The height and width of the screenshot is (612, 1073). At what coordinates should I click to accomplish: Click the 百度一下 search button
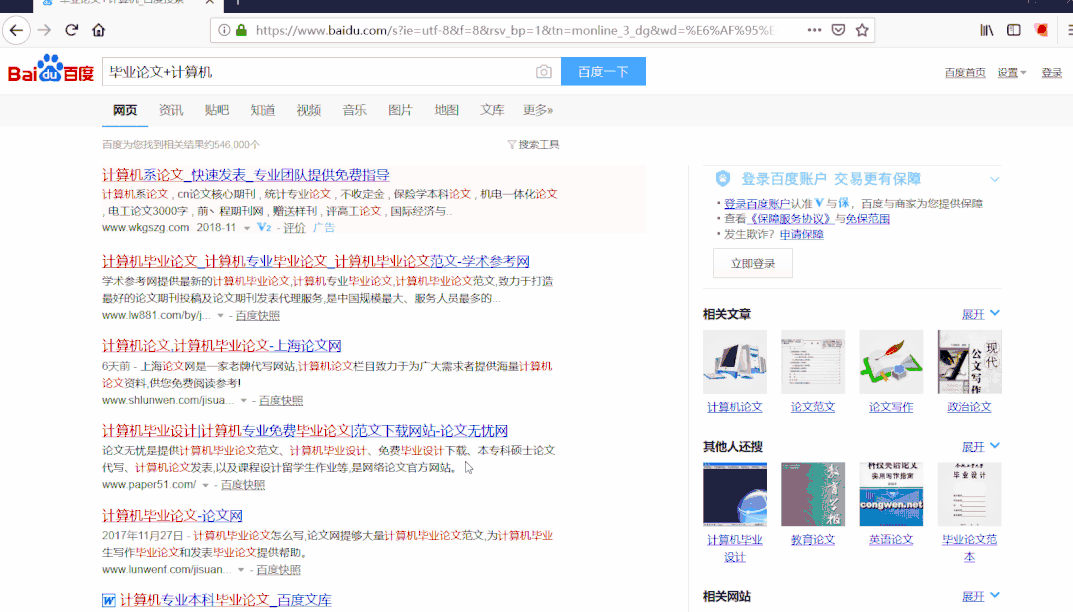coord(603,71)
